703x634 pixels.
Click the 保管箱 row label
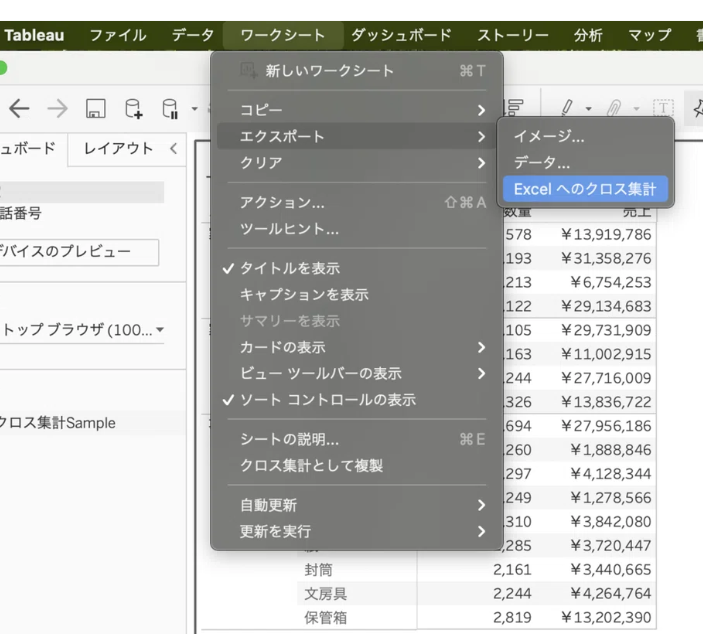(x=325, y=617)
